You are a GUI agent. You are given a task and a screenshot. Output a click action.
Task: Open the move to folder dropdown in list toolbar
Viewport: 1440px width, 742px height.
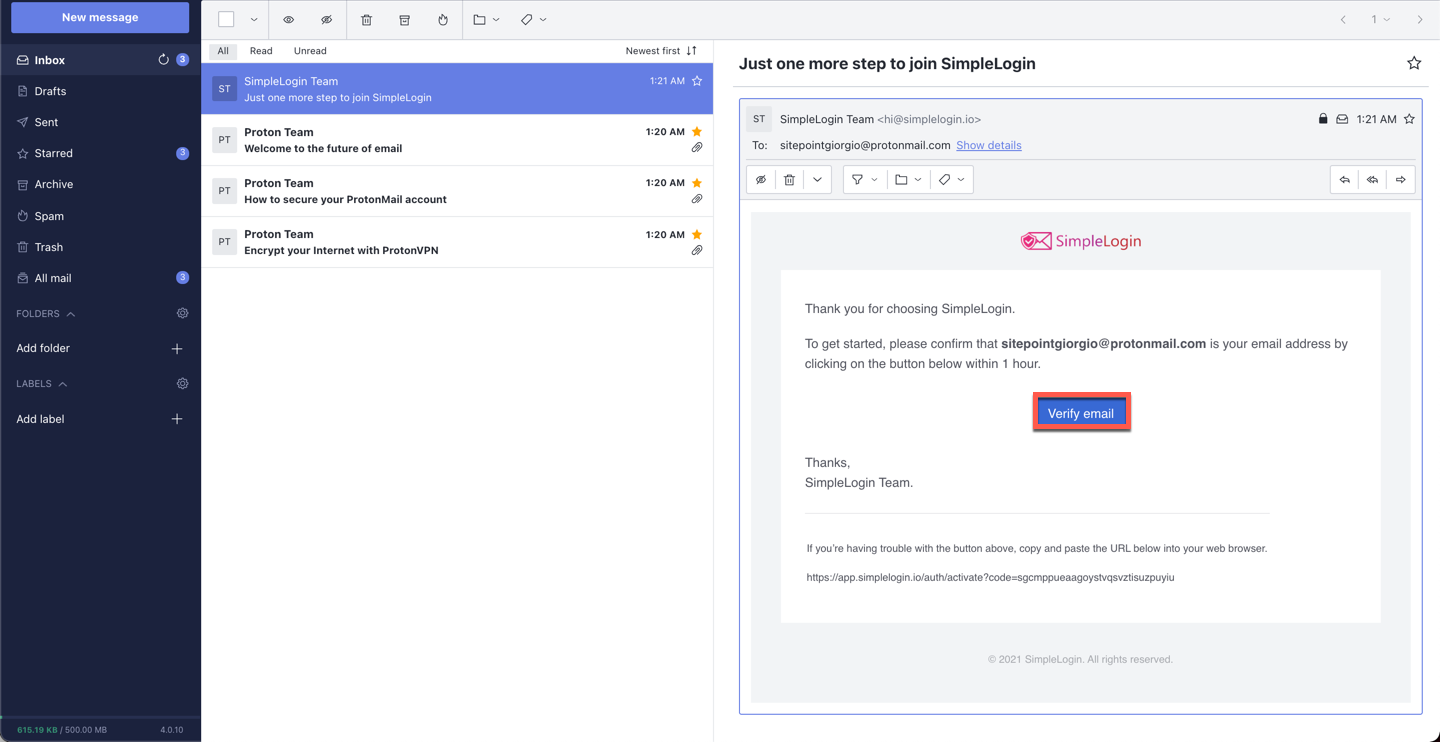pos(486,20)
